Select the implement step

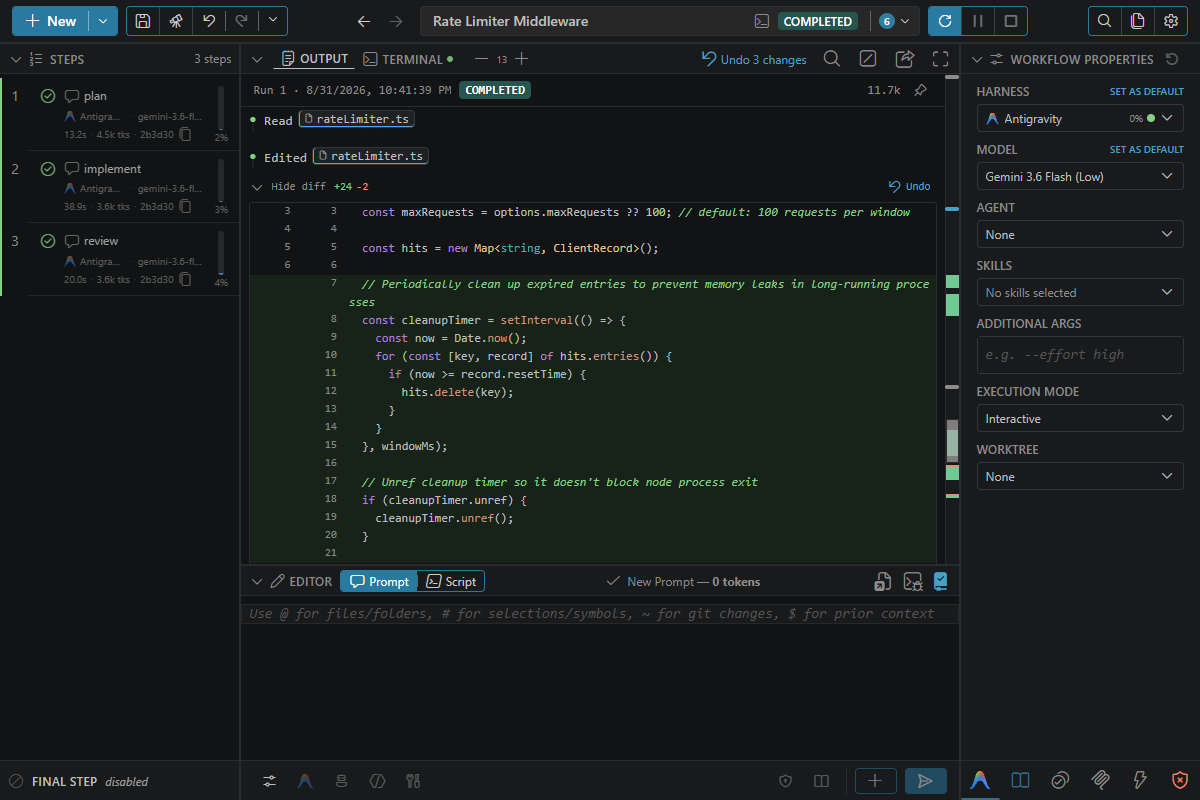[x=120, y=186]
